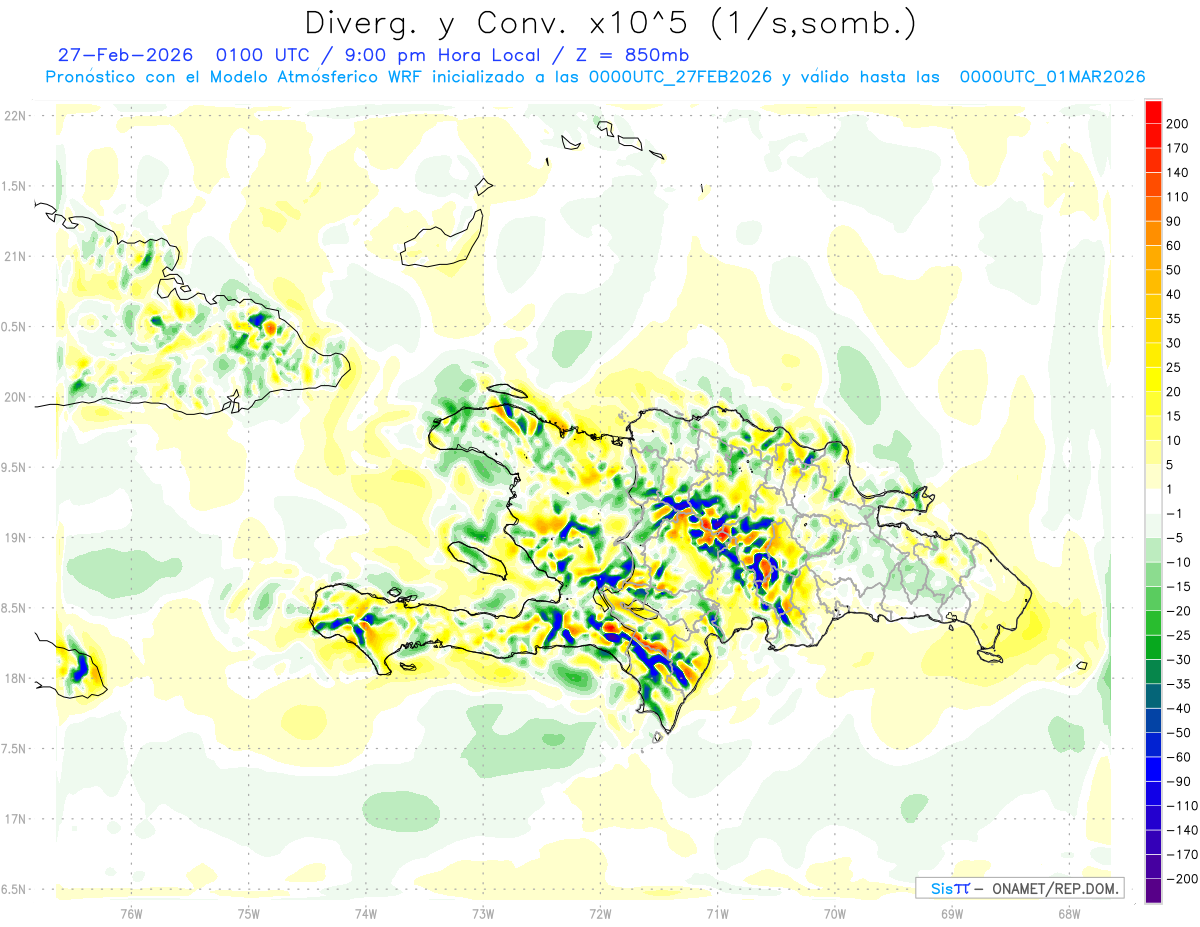Click the '70W' longitude label

coord(835,912)
